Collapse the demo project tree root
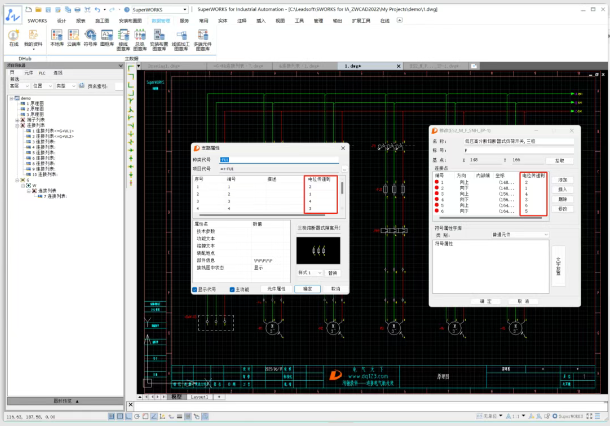This screenshot has height=426, width=610. coord(12,98)
